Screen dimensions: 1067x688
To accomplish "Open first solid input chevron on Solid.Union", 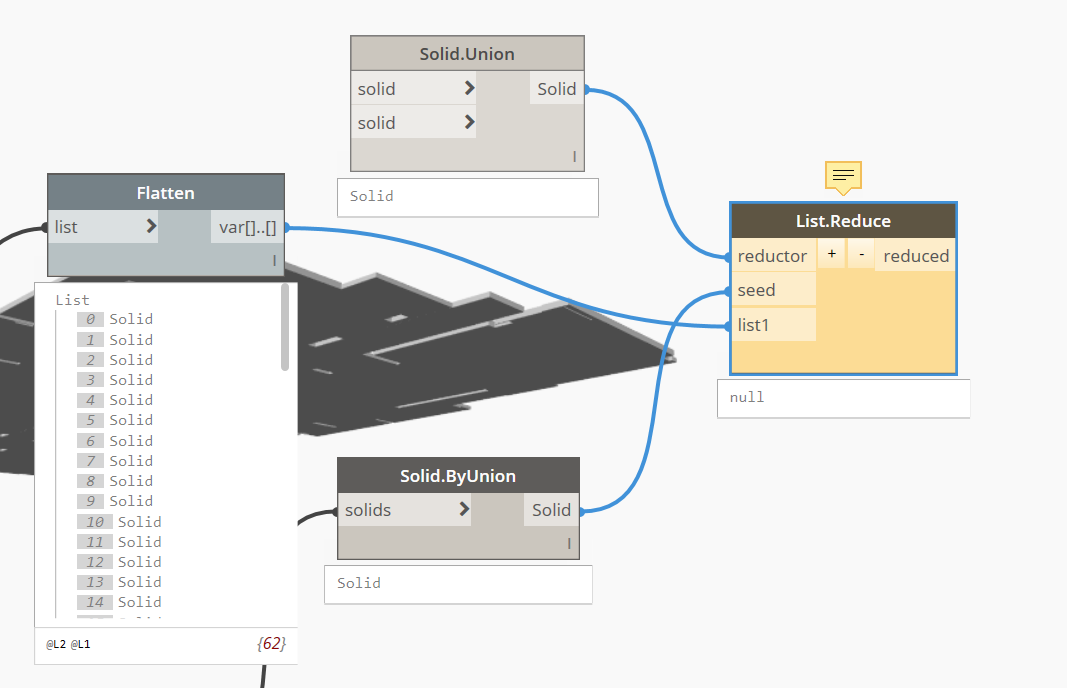I will click(469, 88).
